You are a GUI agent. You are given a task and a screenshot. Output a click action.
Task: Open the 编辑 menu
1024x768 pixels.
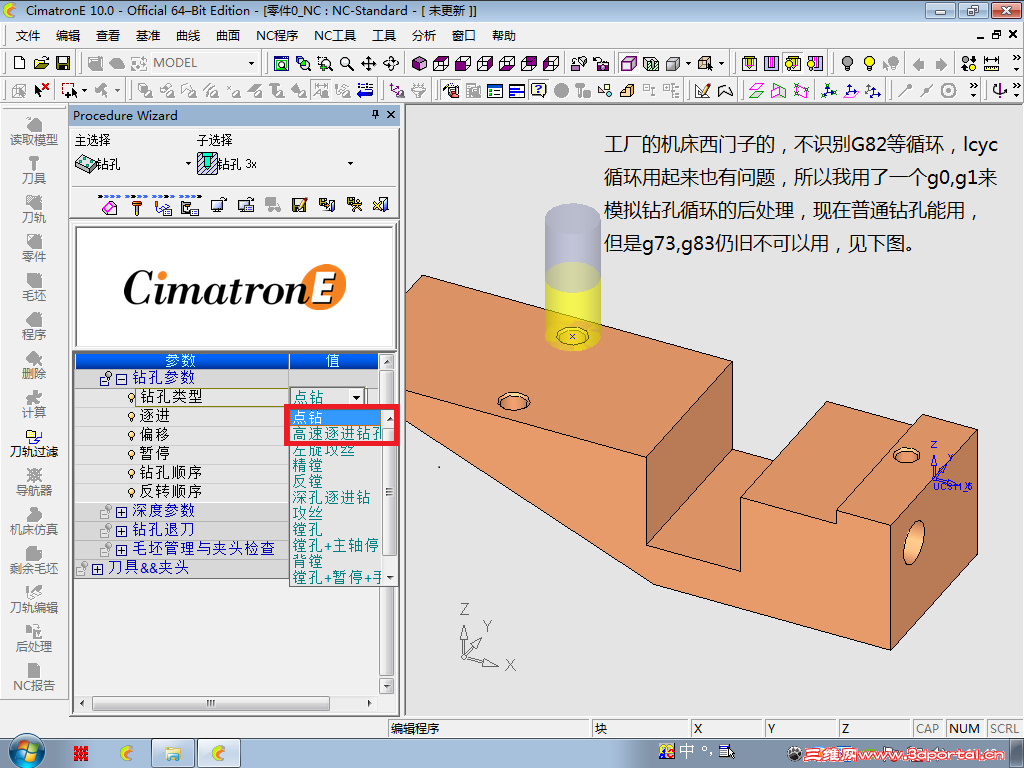pyautogui.click(x=68, y=36)
